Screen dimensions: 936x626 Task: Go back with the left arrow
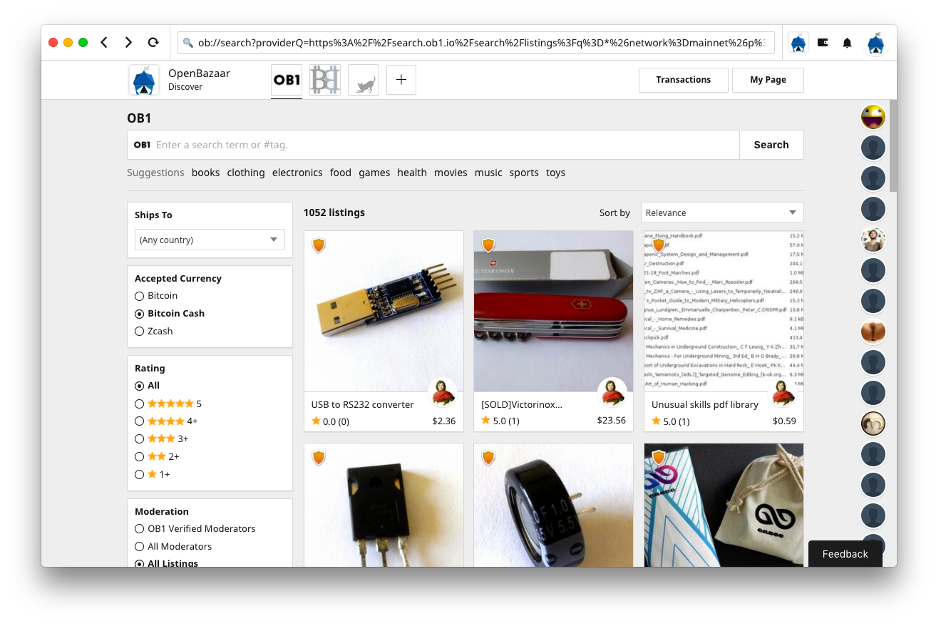(104, 42)
